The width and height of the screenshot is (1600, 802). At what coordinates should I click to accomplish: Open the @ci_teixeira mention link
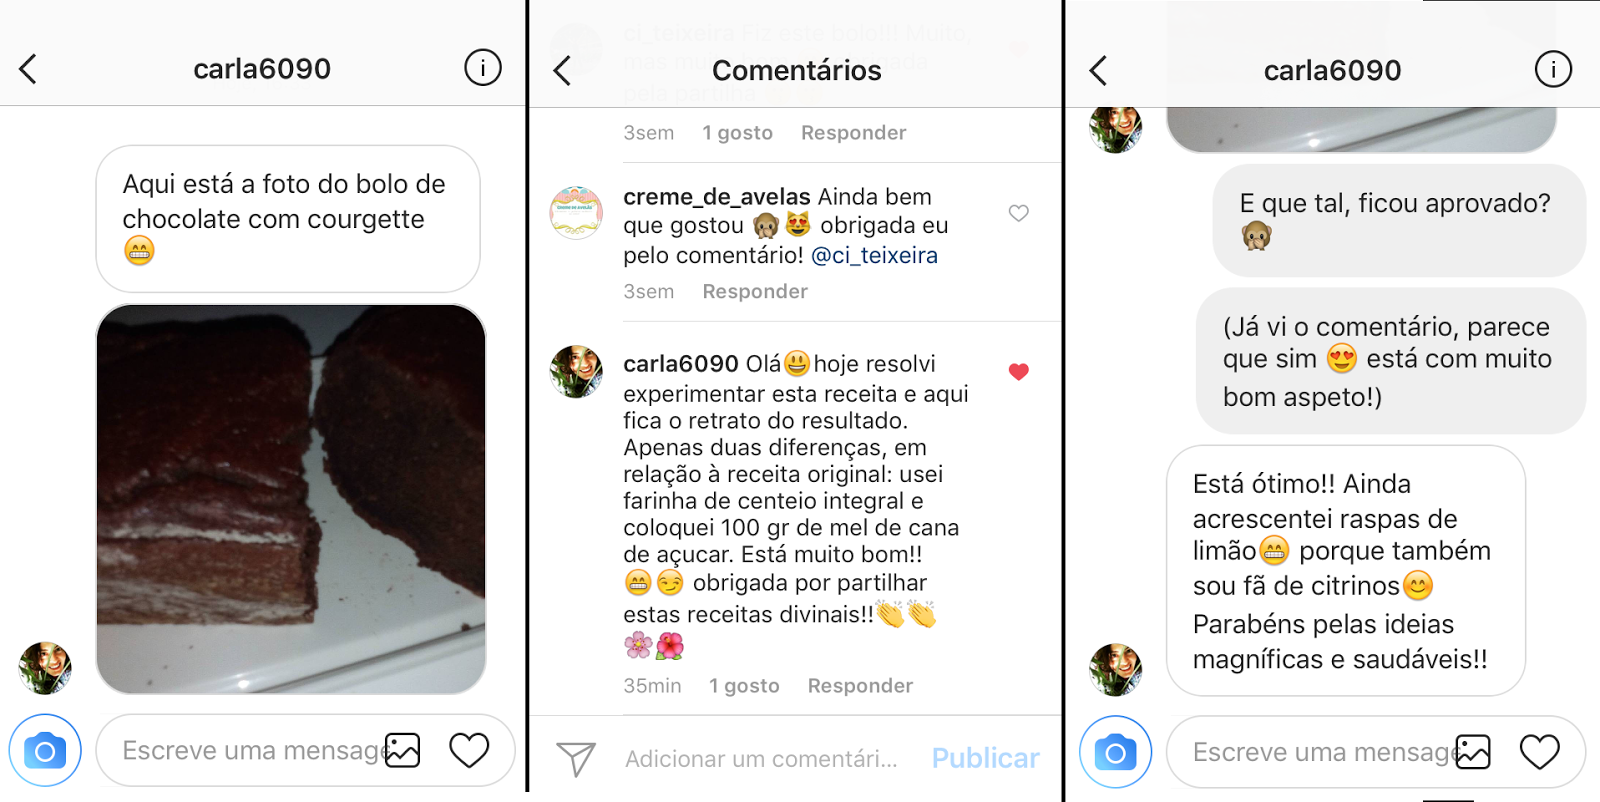(874, 256)
